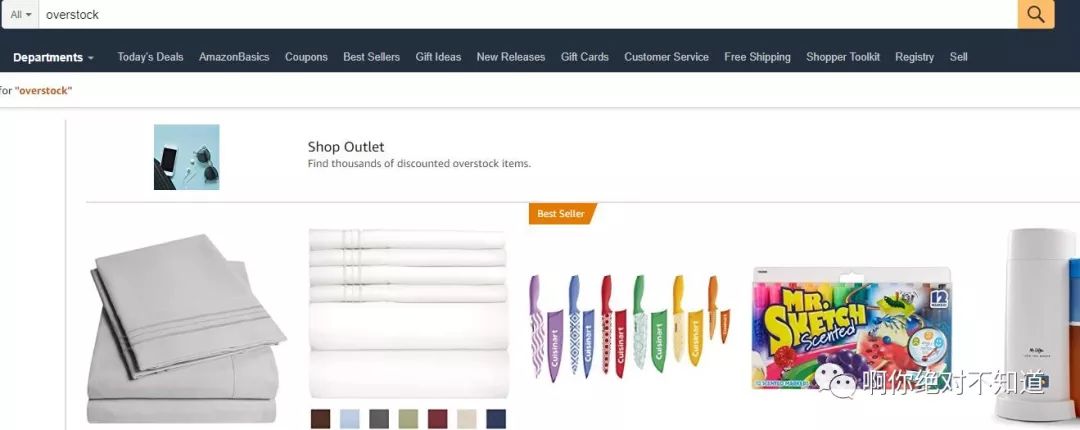This screenshot has width=1080, height=430.
Task: Open the Cuisinart colorful knife set product
Action: click(x=630, y=327)
